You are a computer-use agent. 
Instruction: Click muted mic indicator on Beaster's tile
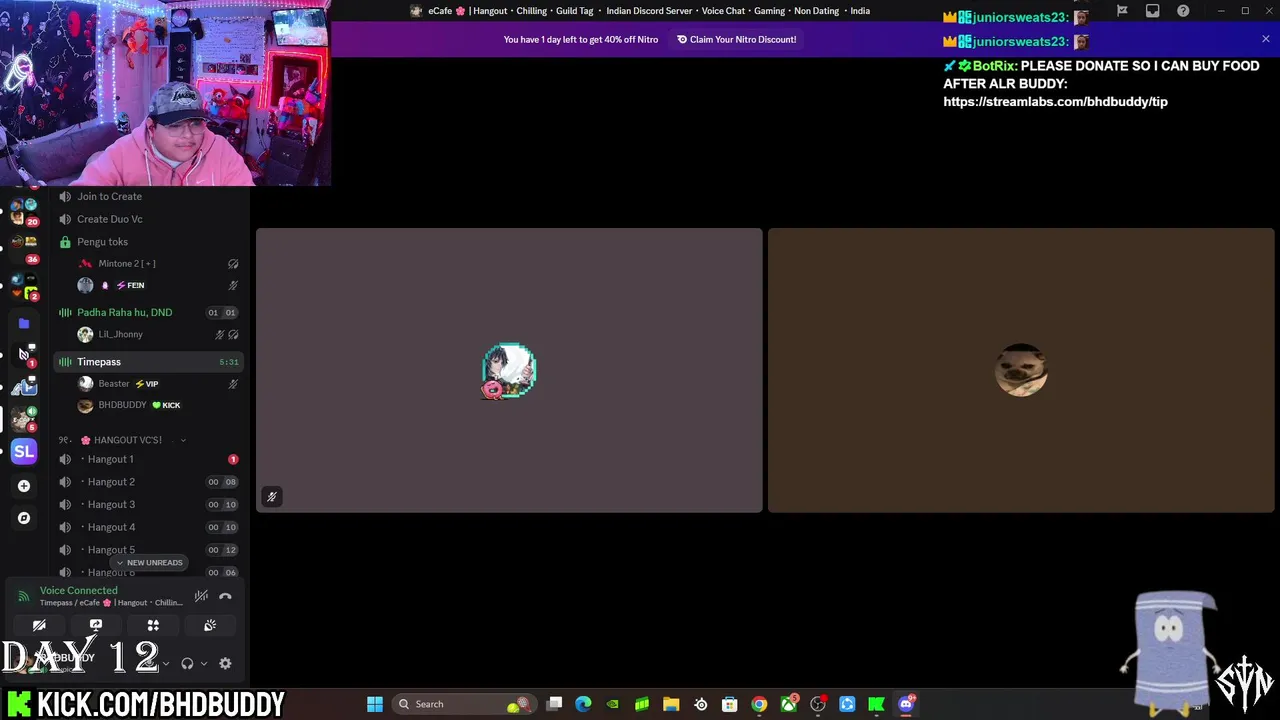[271, 497]
